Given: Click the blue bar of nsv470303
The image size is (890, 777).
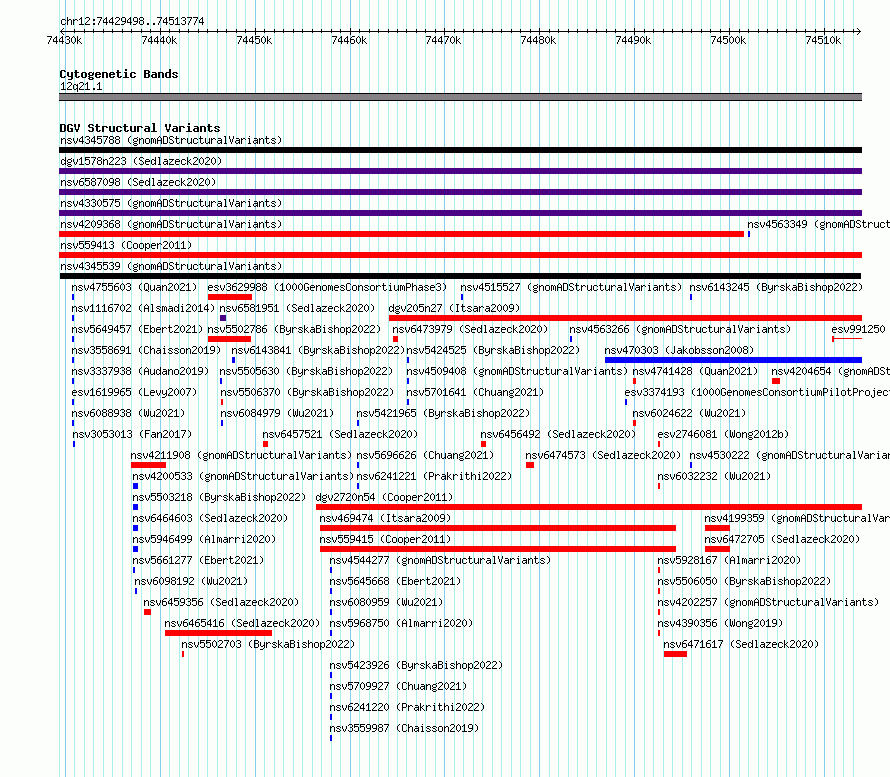Looking at the screenshot, I should coord(733,360).
